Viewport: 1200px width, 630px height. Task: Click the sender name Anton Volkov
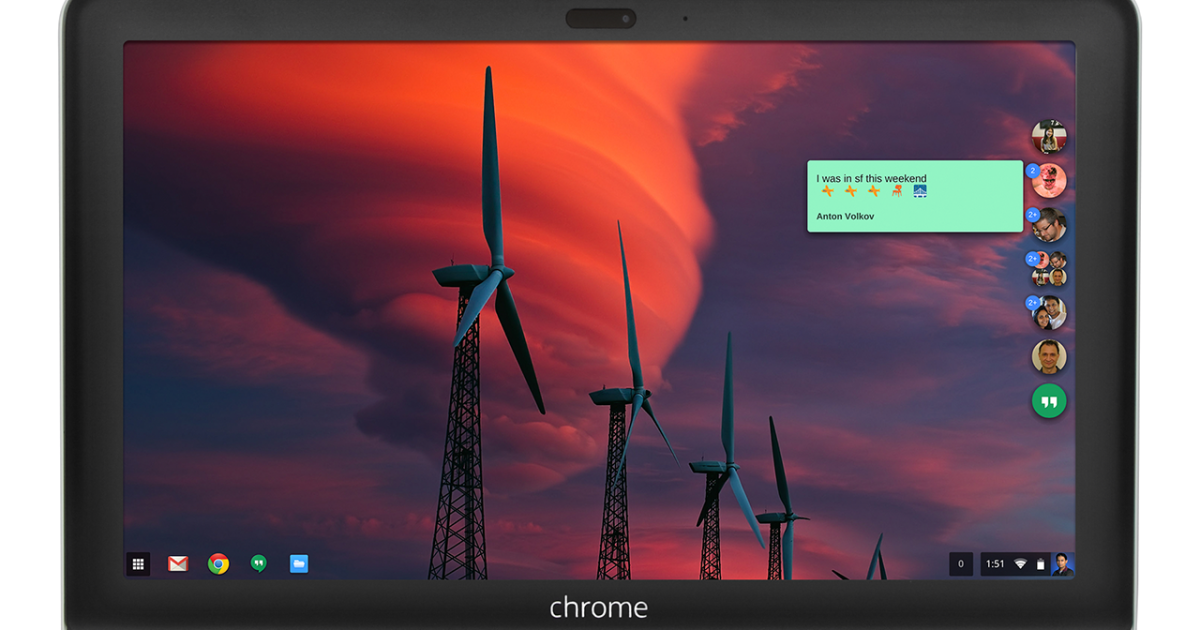click(845, 216)
